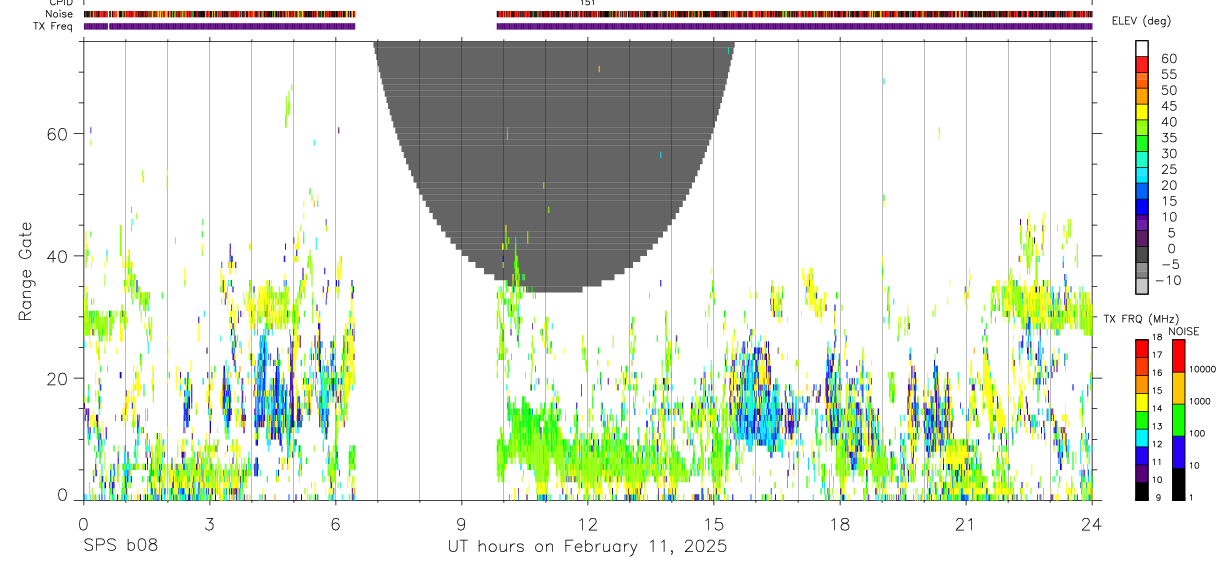The image size is (1228, 567).
Task: Click the '20' tick on Range Gate axis
Action: 59,378
